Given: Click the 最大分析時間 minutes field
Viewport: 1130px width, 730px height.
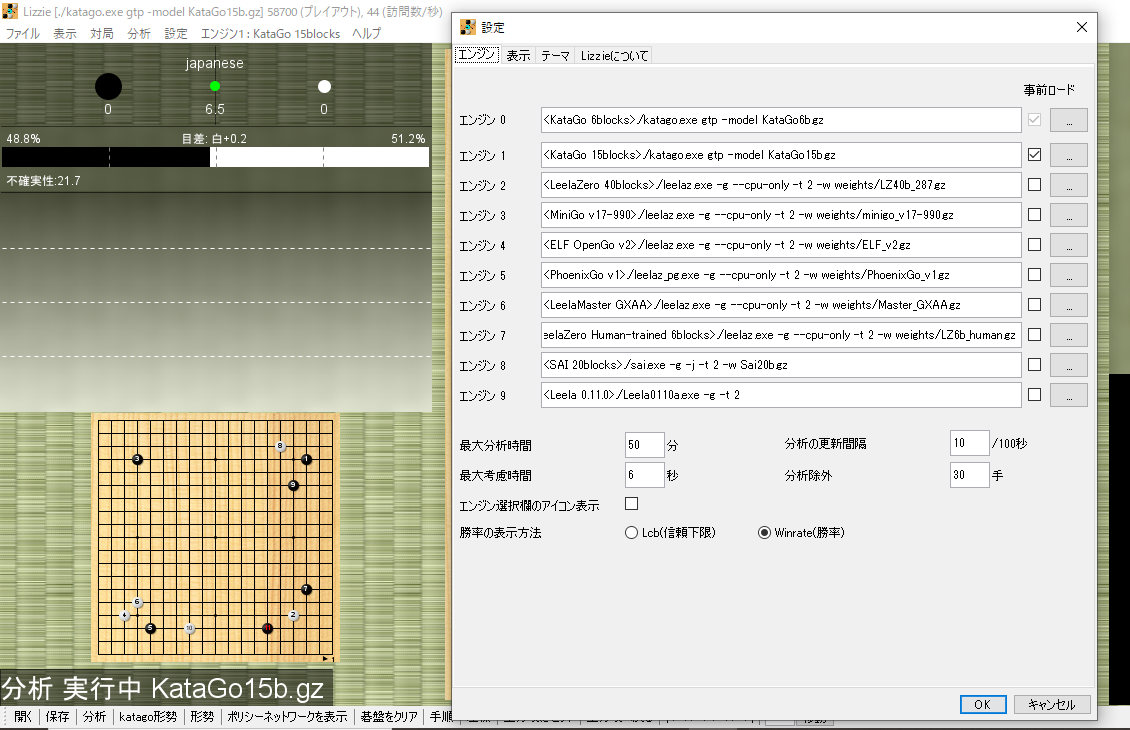Looking at the screenshot, I should [644, 445].
